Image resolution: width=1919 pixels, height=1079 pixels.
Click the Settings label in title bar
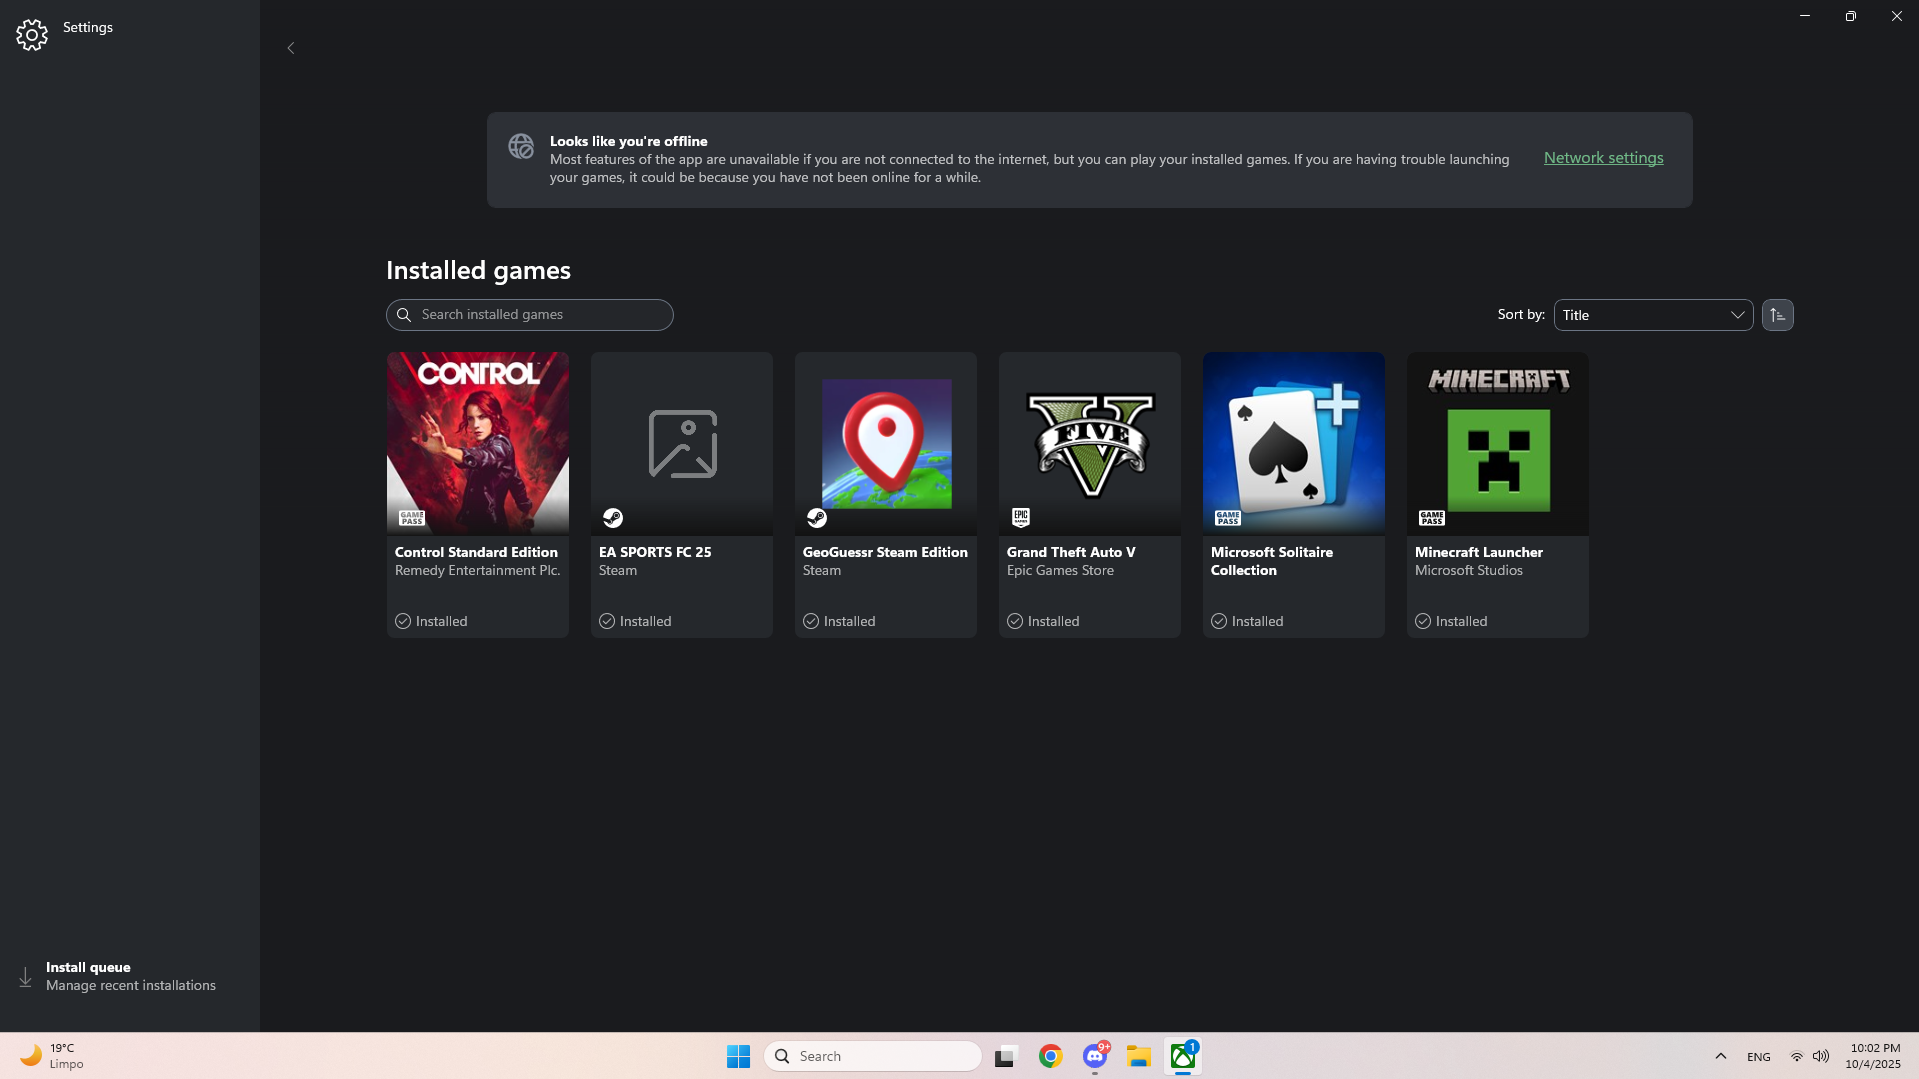tap(88, 27)
